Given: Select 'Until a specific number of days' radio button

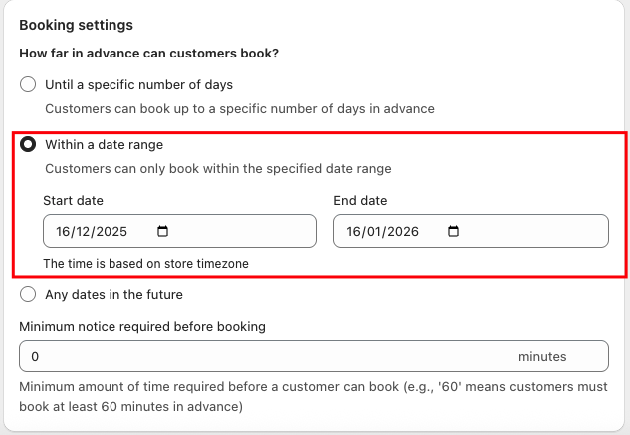Looking at the screenshot, I should click(28, 84).
